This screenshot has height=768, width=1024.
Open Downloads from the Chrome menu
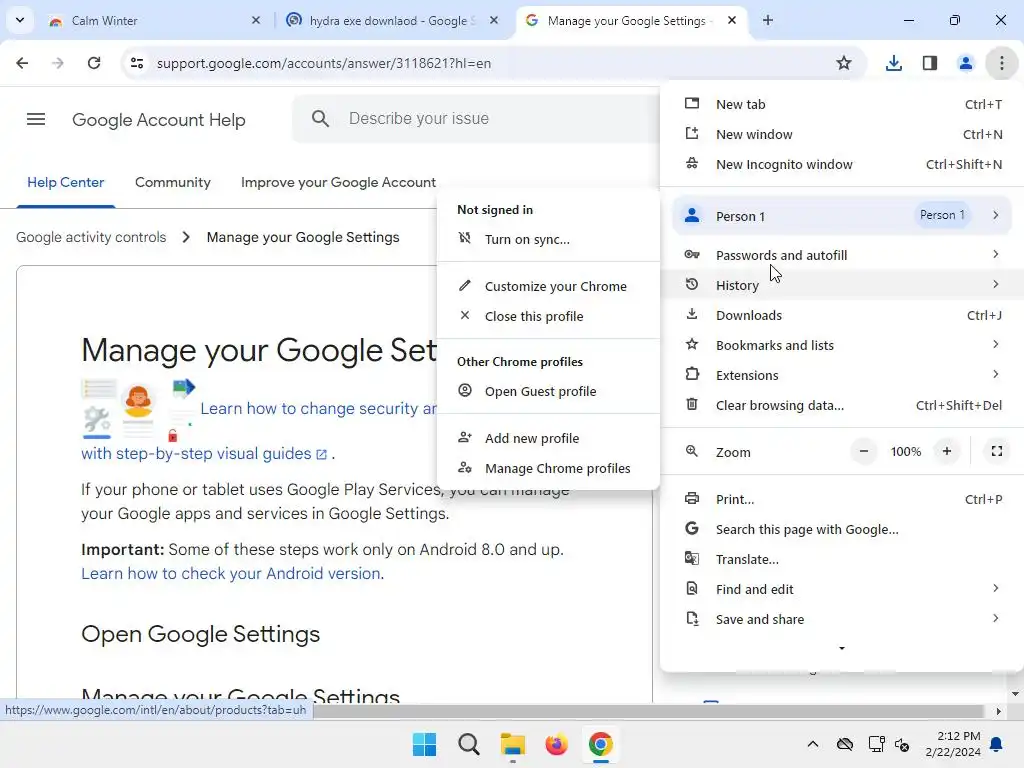pos(842,315)
